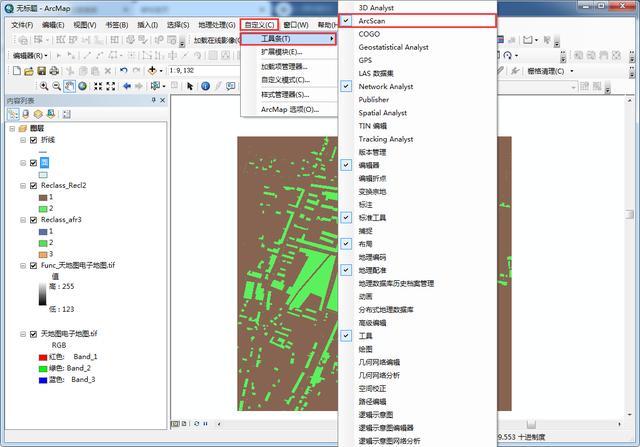This screenshot has width=640, height=447.
Task: Select the black arrow Select Elements tool
Action: coord(189,86)
